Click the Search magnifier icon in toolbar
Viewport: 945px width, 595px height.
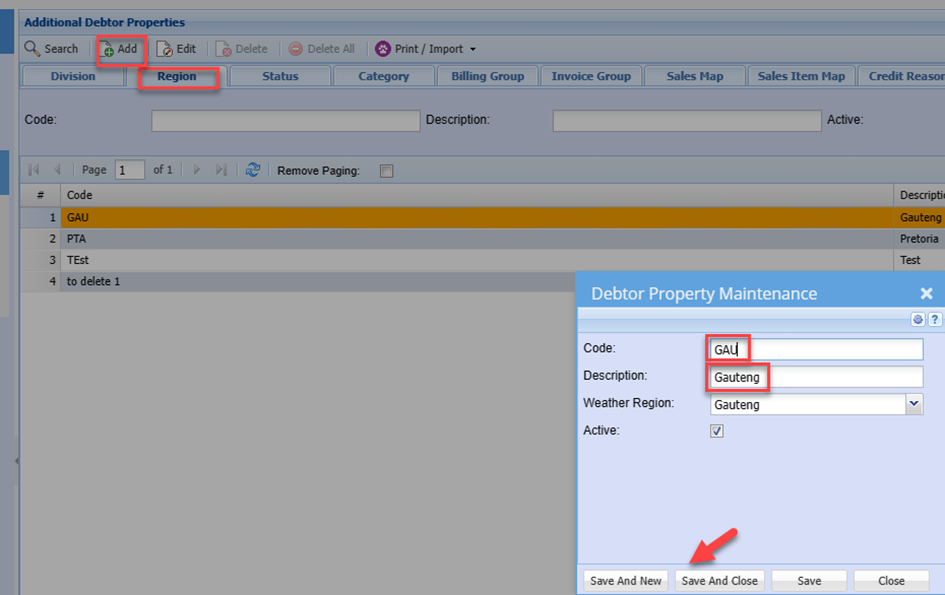pyautogui.click(x=33, y=49)
